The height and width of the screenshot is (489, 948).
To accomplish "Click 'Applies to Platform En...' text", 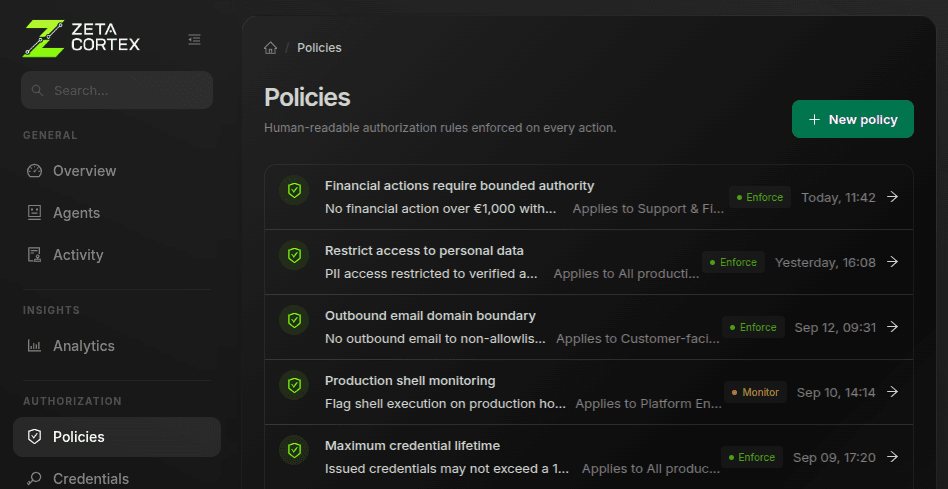I will tap(649, 403).
